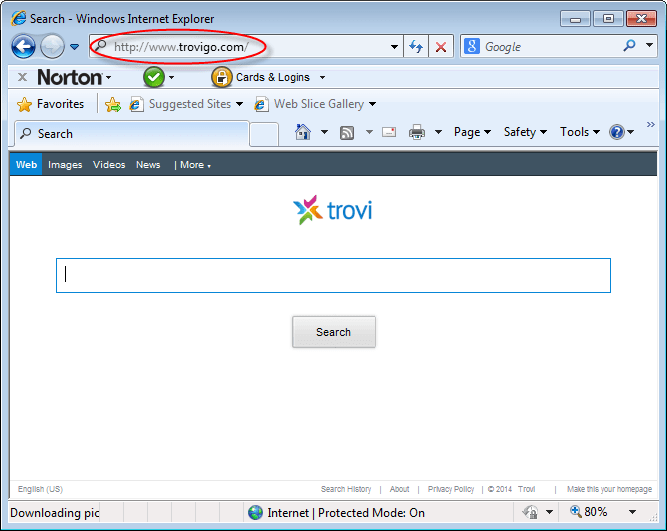Open the Help question mark icon
Screen dimensions: 667x531
617,132
